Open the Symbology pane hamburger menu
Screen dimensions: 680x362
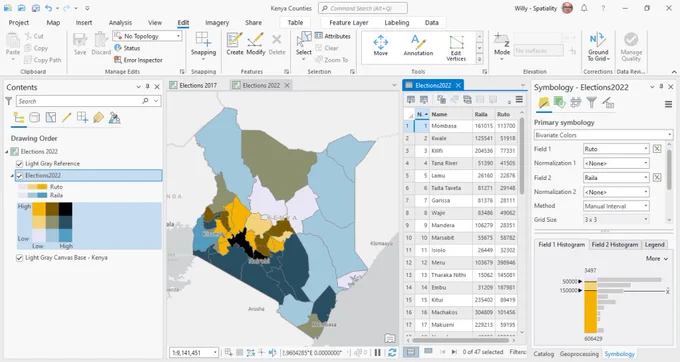(668, 104)
